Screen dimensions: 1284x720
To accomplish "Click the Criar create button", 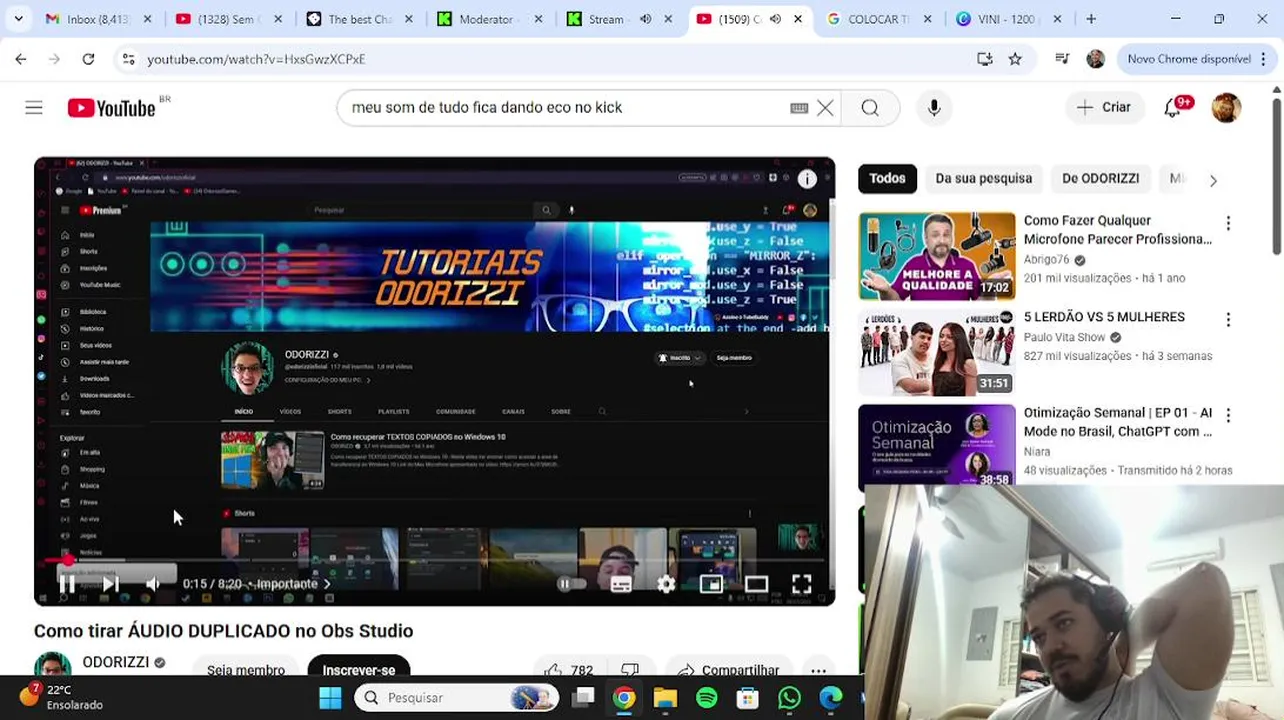I will coord(1104,107).
